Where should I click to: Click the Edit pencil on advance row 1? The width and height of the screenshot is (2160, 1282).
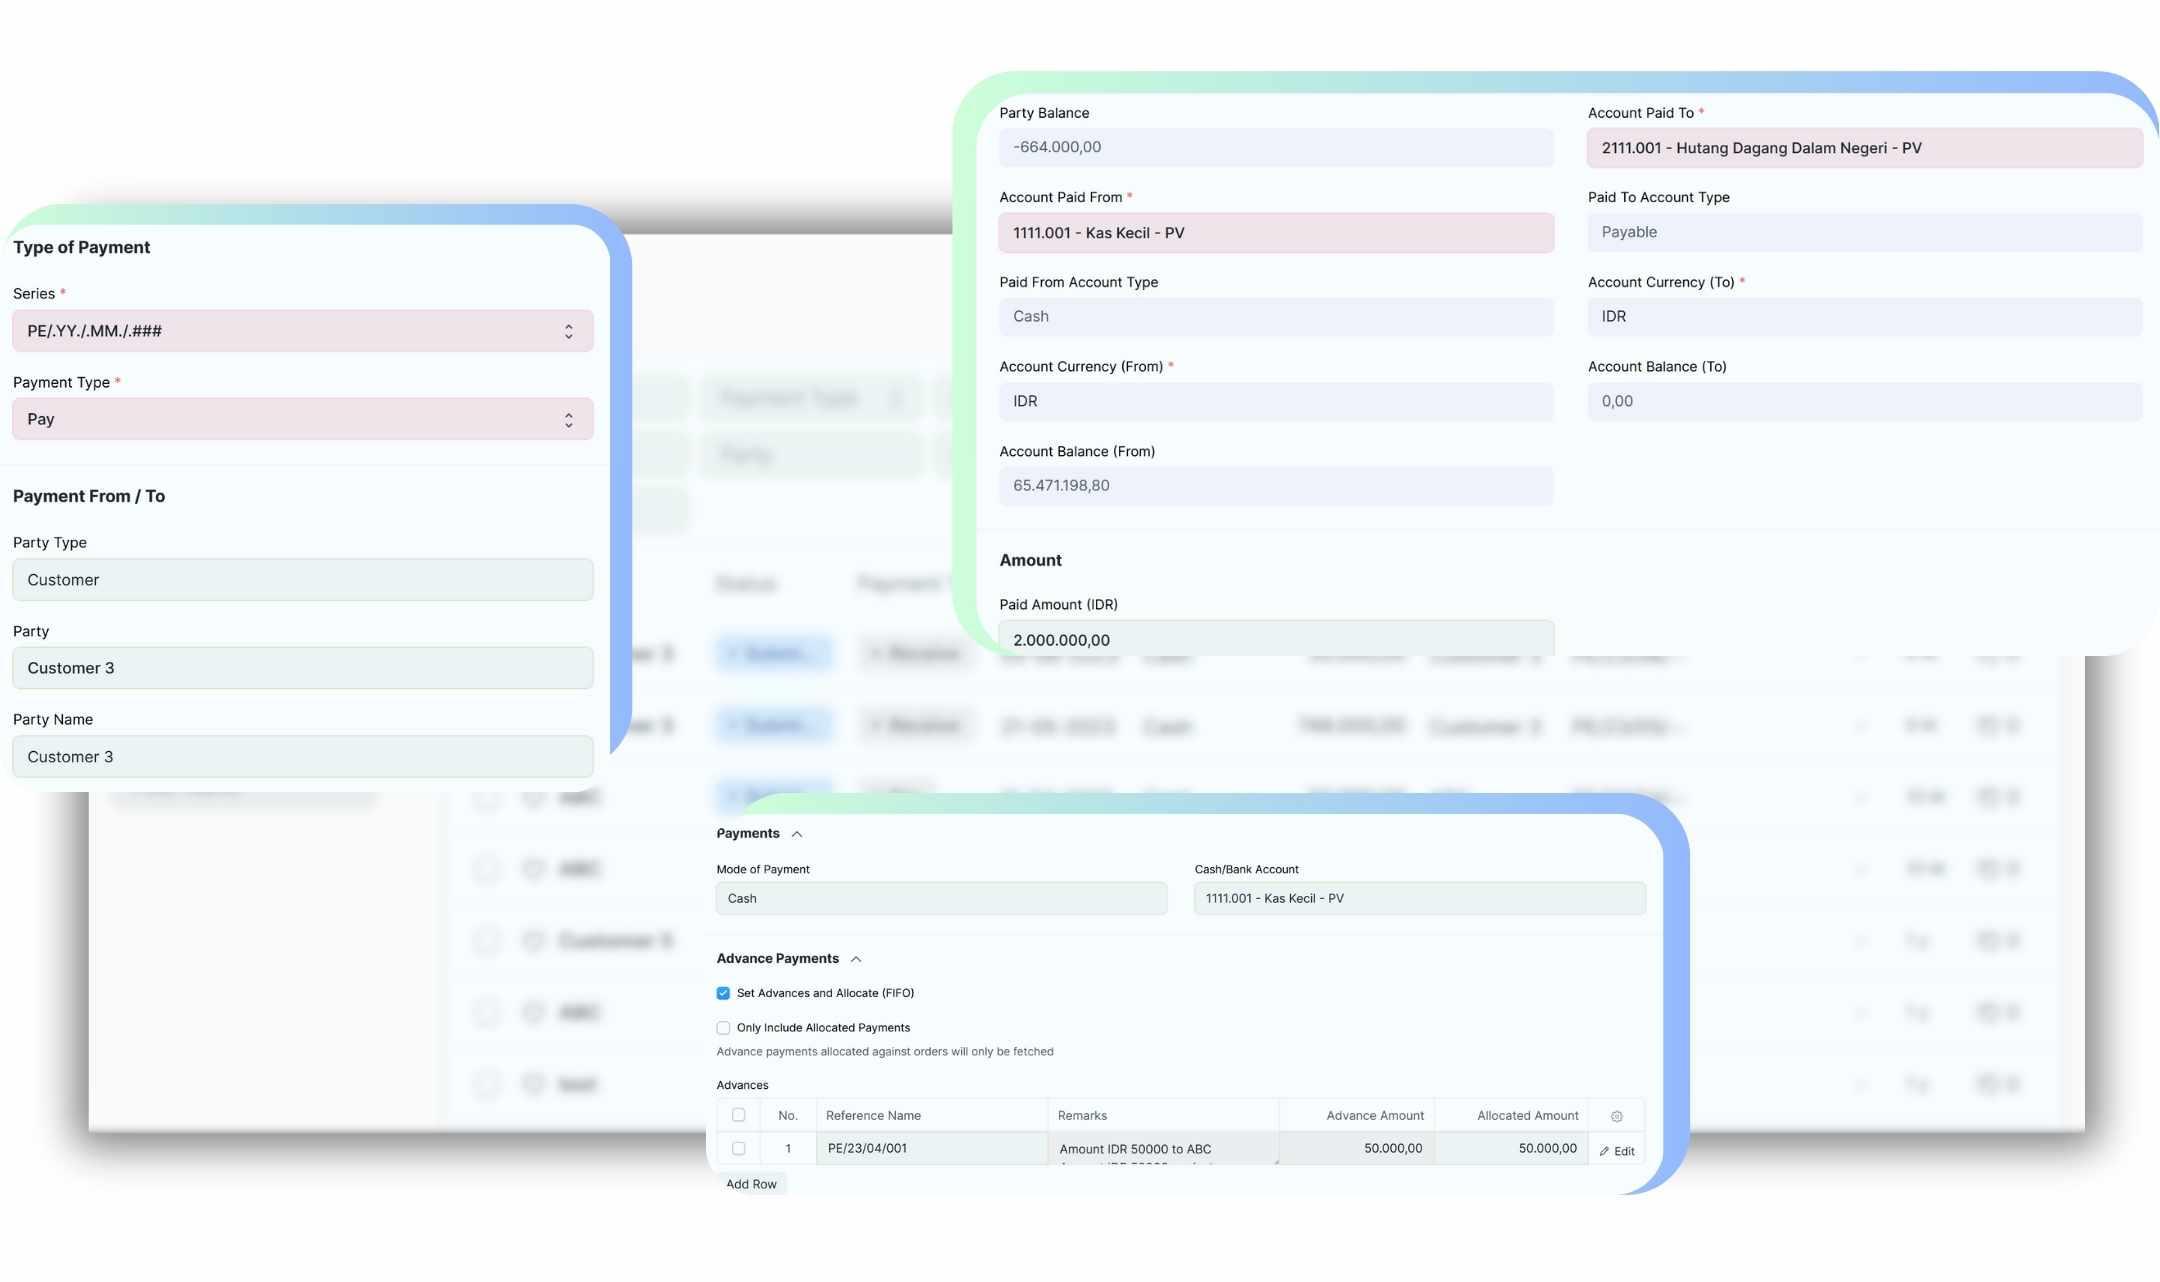(1616, 1151)
